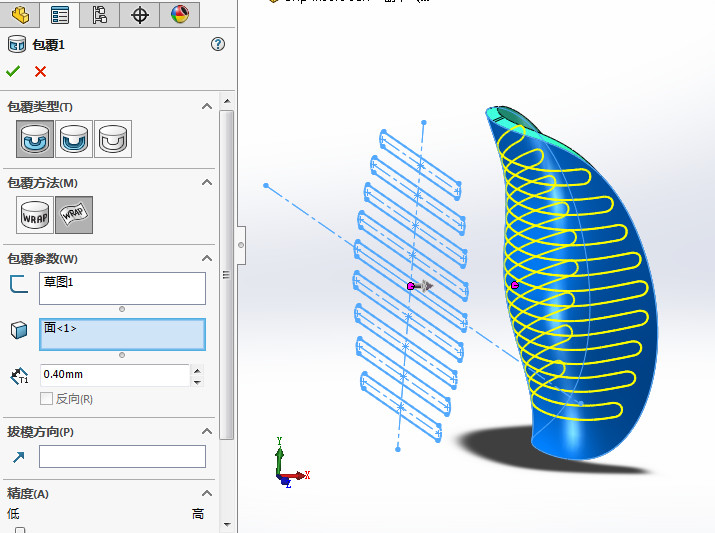Open the DisplayManager color ball tab
The width and height of the screenshot is (715, 533).
[180, 15]
